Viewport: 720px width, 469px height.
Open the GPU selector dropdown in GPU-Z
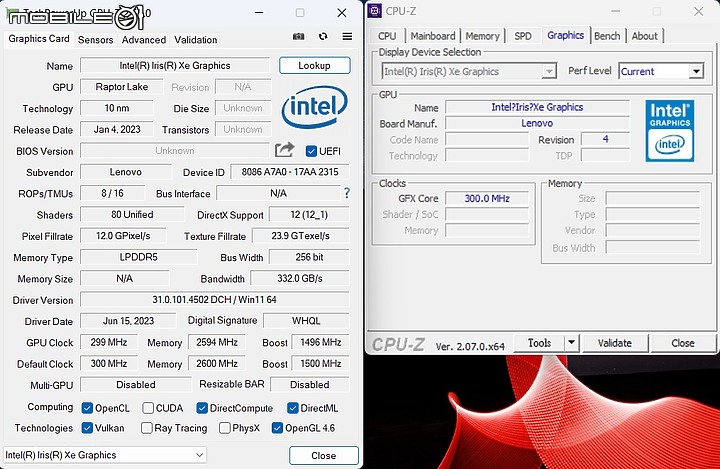pyautogui.click(x=105, y=455)
